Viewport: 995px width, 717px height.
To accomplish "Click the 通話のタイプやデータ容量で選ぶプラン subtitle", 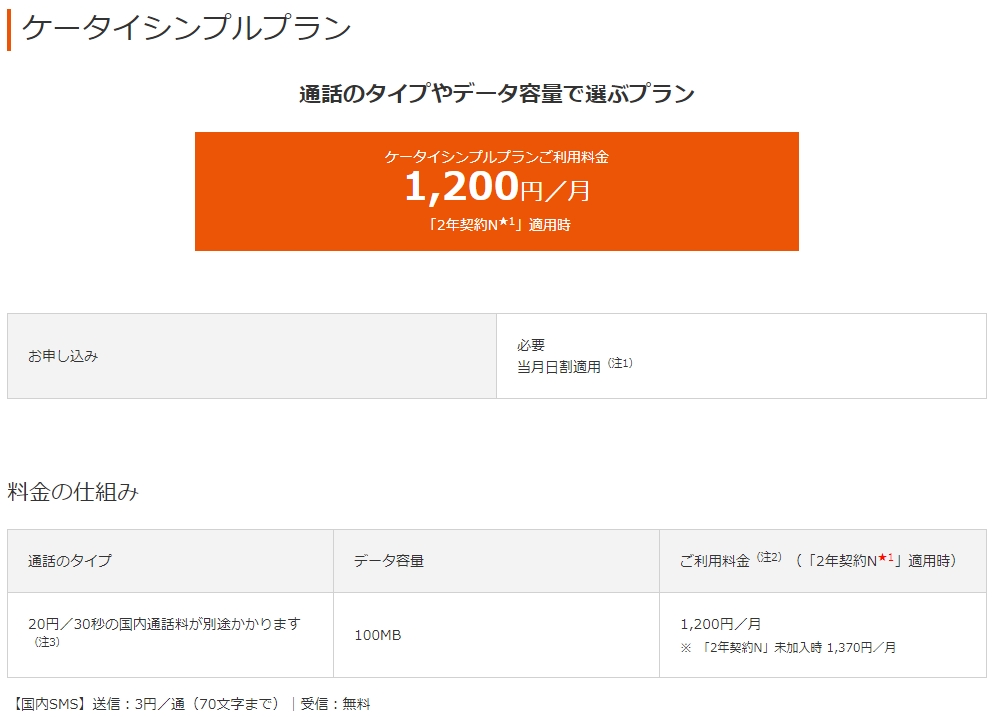I will point(497,93).
